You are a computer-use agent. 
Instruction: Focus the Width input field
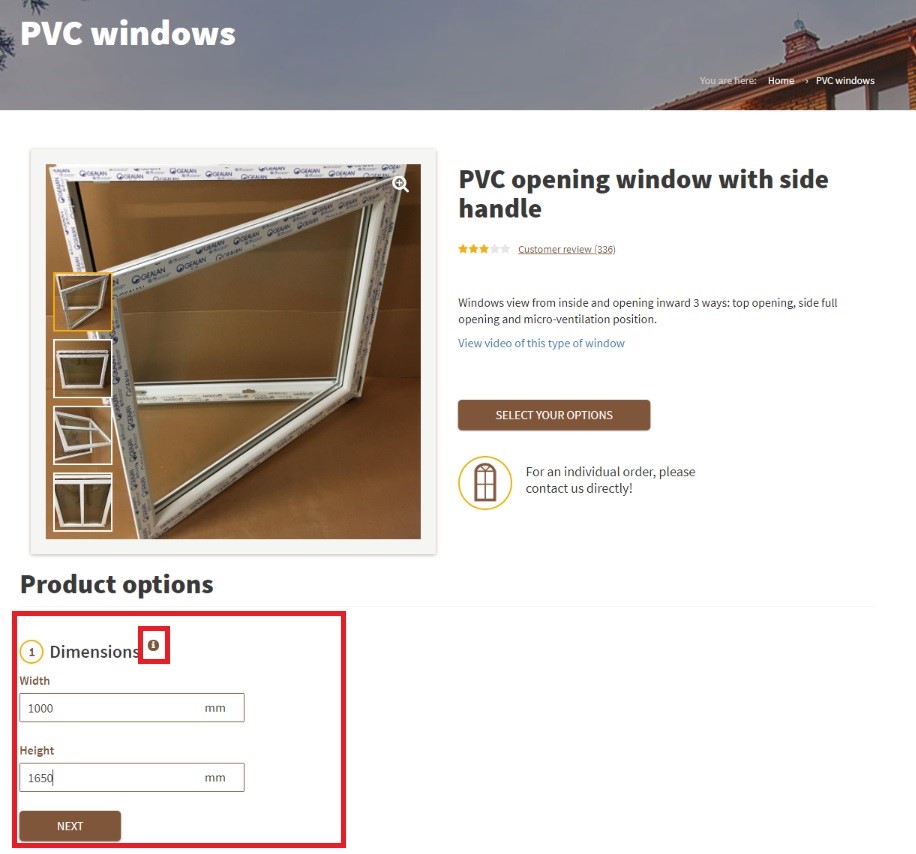(132, 708)
